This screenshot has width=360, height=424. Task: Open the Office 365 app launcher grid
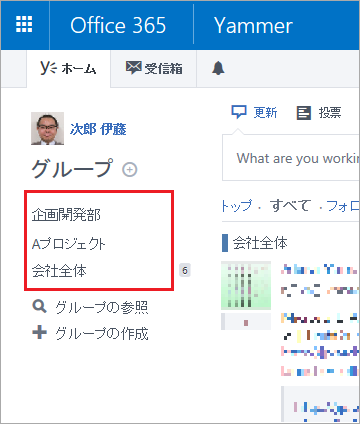[24, 25]
